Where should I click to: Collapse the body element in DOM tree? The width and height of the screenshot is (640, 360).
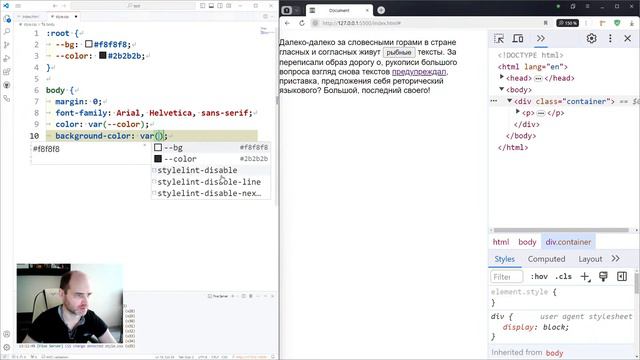pos(502,89)
